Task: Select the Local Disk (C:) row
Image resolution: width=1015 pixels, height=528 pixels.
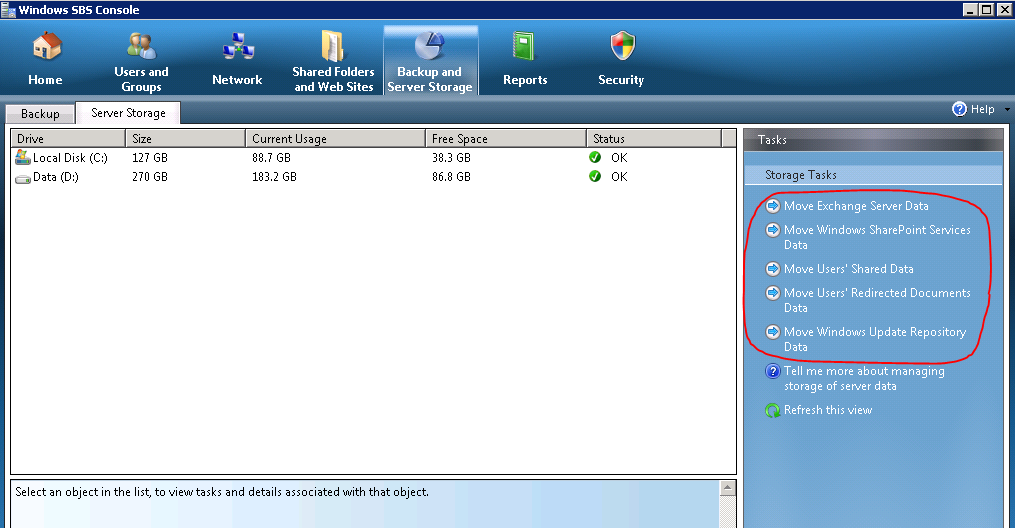Action: [70, 158]
